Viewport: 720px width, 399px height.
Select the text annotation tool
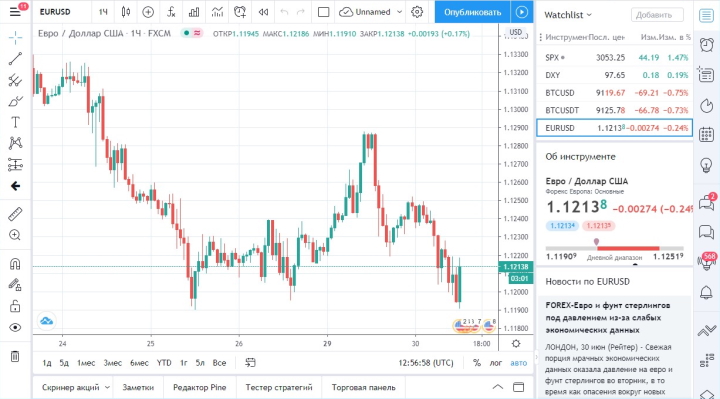(x=15, y=122)
